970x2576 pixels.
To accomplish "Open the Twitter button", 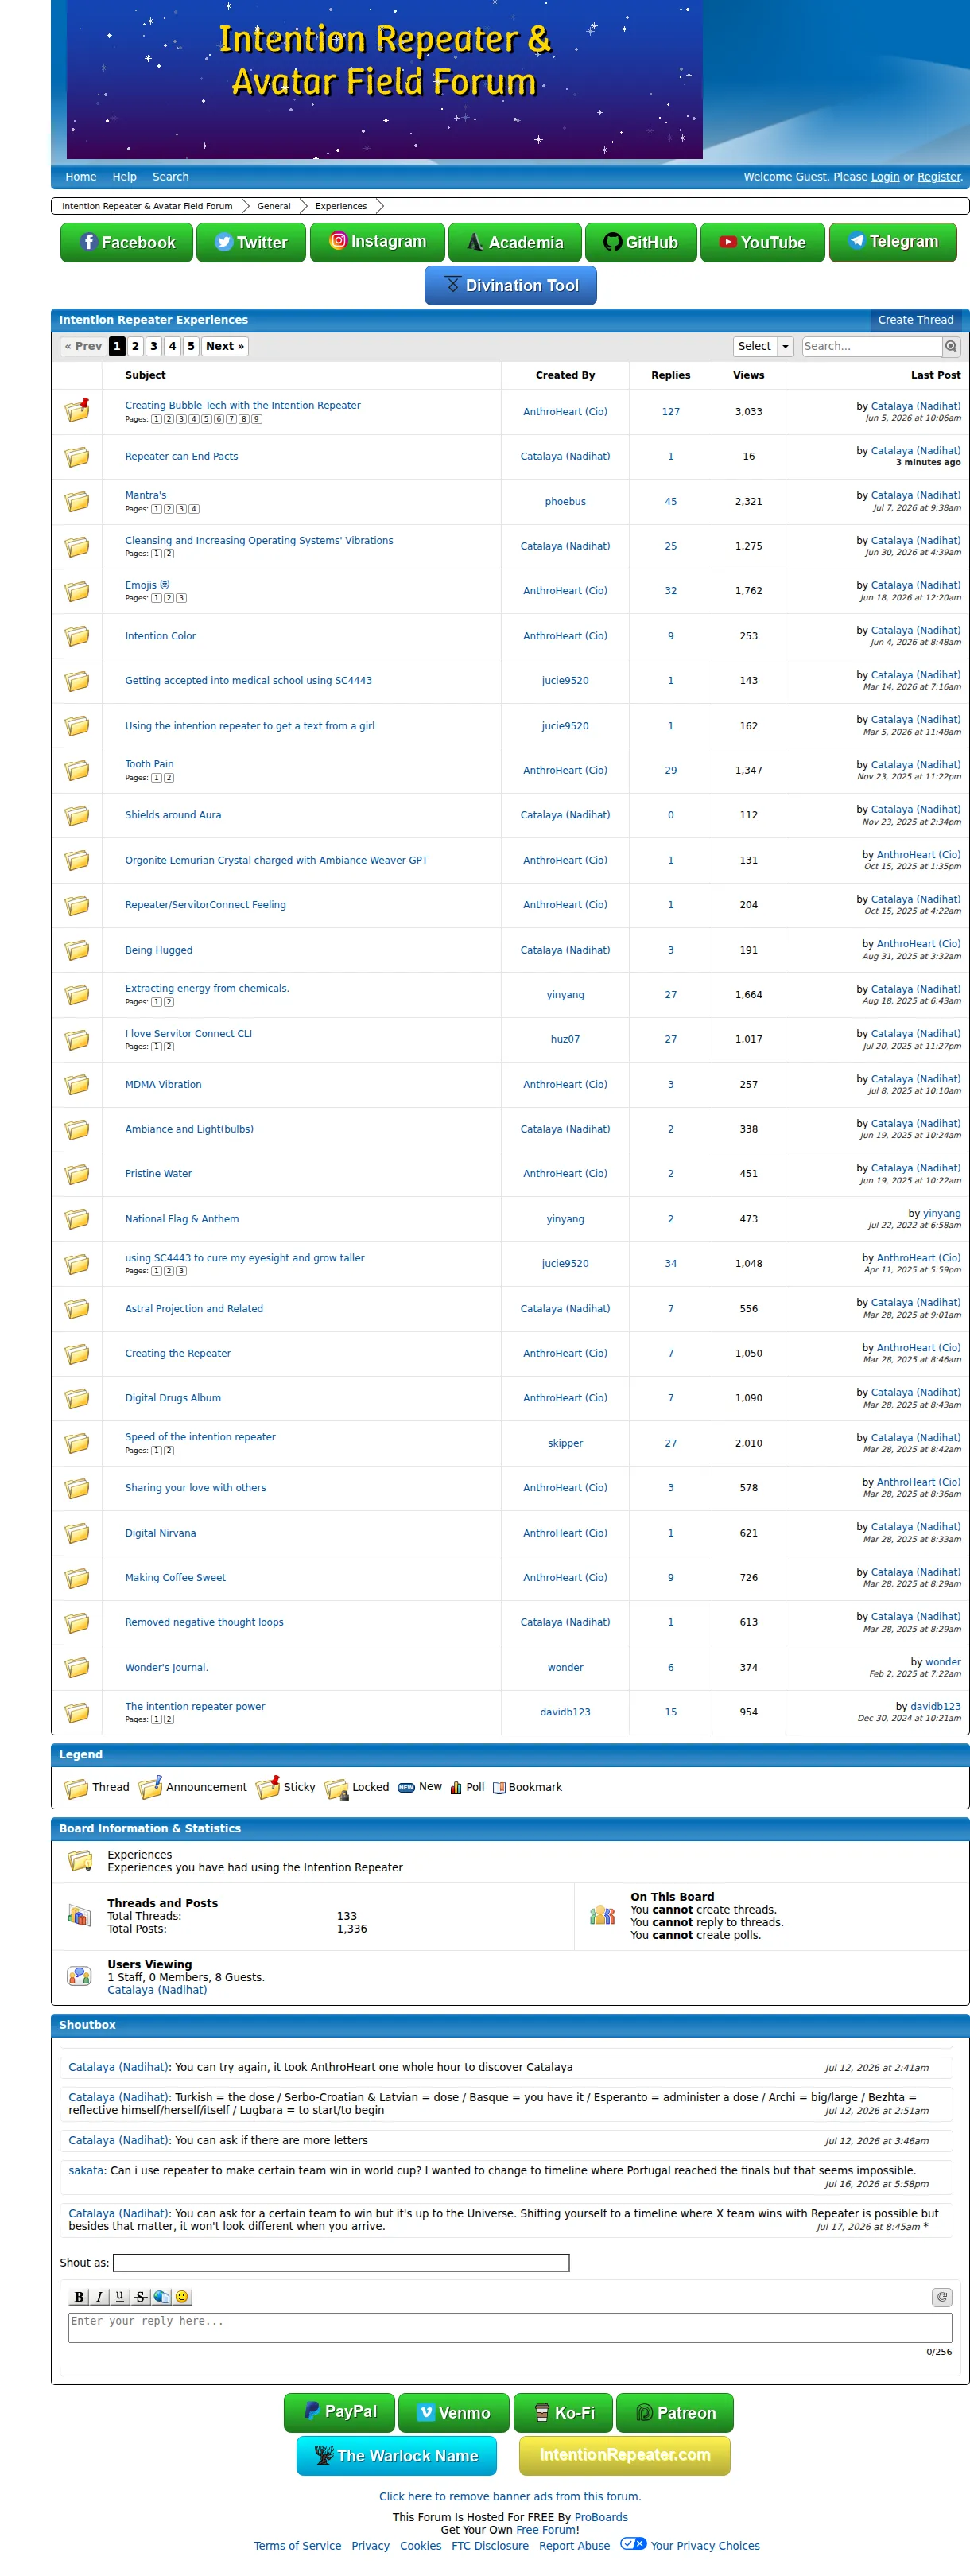I will [x=251, y=242].
